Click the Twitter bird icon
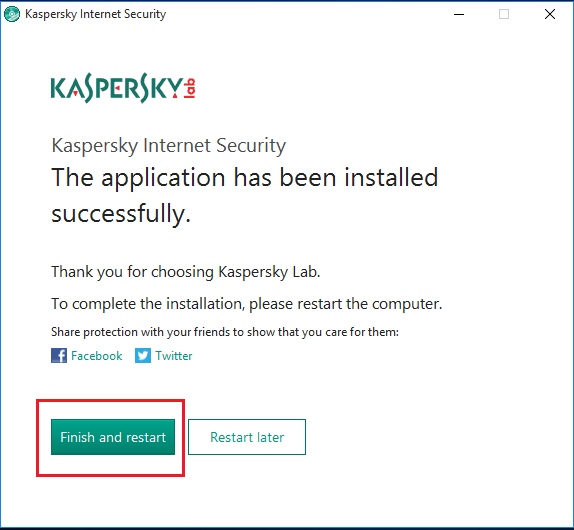The image size is (574, 530). (143, 355)
